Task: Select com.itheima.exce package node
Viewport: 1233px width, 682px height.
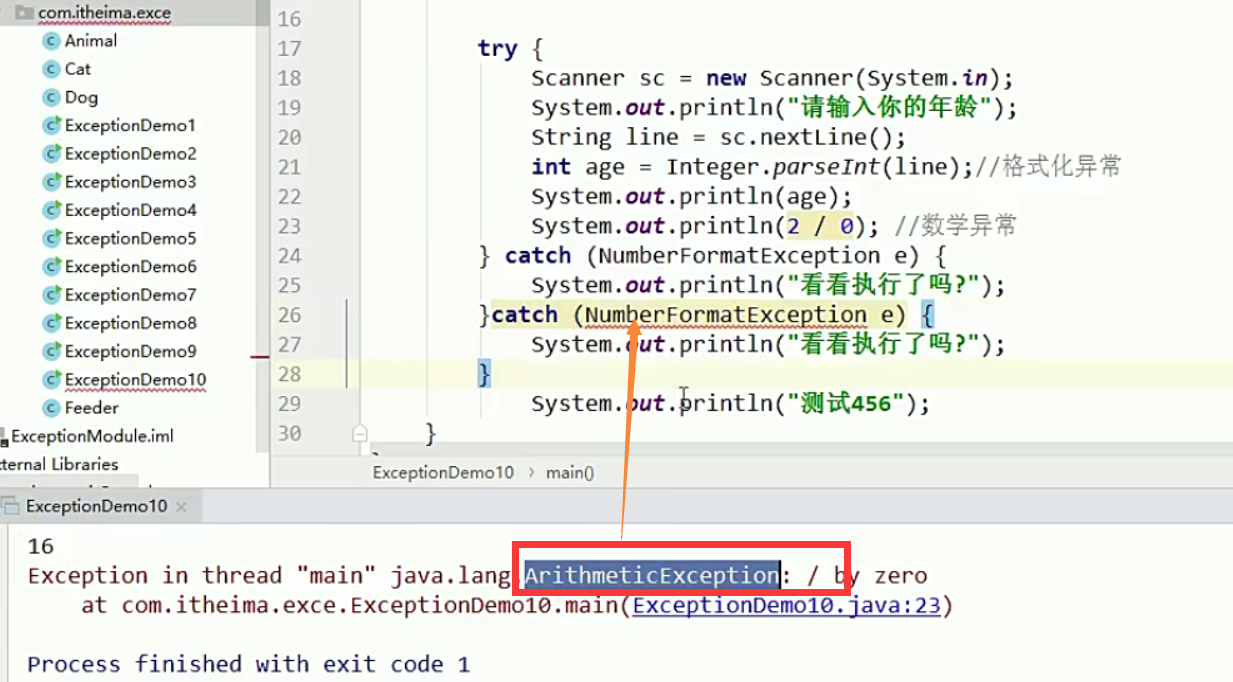Action: (104, 13)
